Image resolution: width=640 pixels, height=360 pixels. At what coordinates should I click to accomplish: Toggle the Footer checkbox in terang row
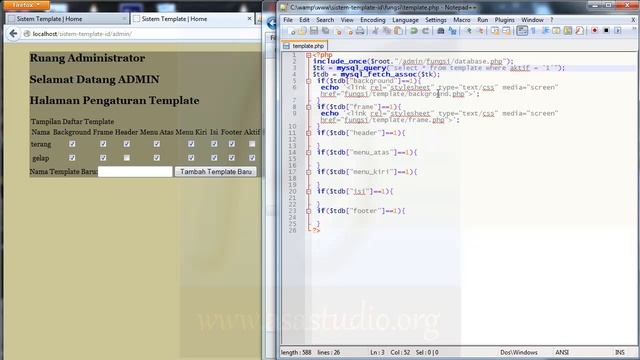231,144
